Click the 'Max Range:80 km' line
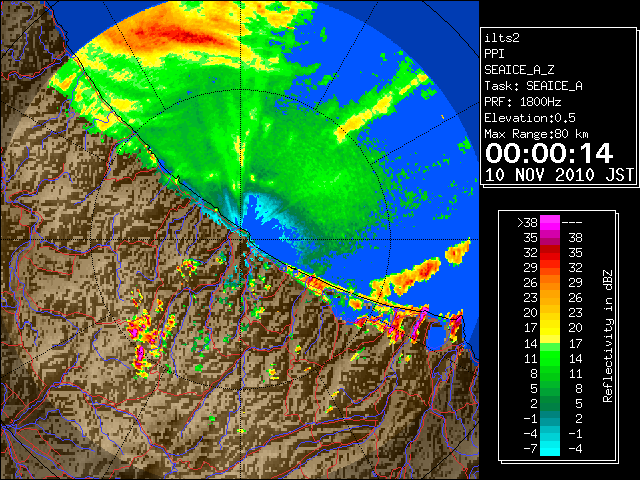The width and height of the screenshot is (640, 480). [536, 134]
